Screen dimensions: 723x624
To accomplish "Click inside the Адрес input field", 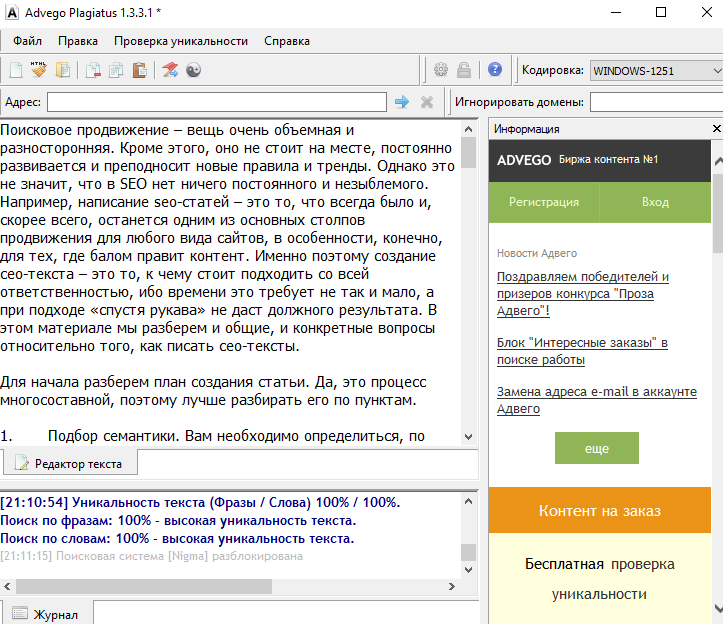I will (217, 102).
